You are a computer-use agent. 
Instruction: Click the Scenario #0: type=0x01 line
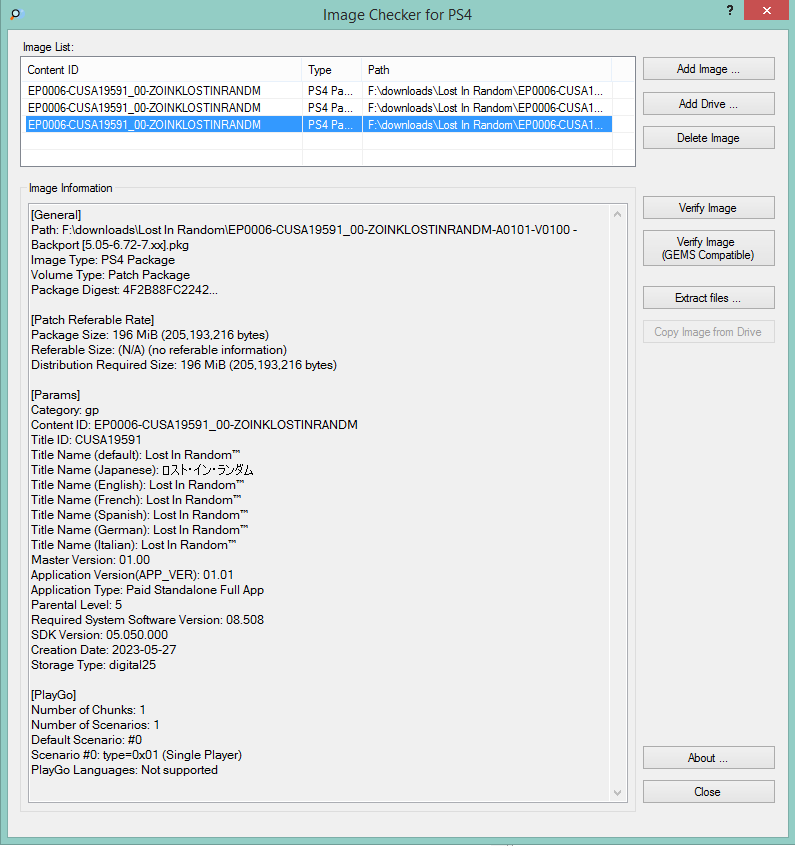[x=137, y=755]
